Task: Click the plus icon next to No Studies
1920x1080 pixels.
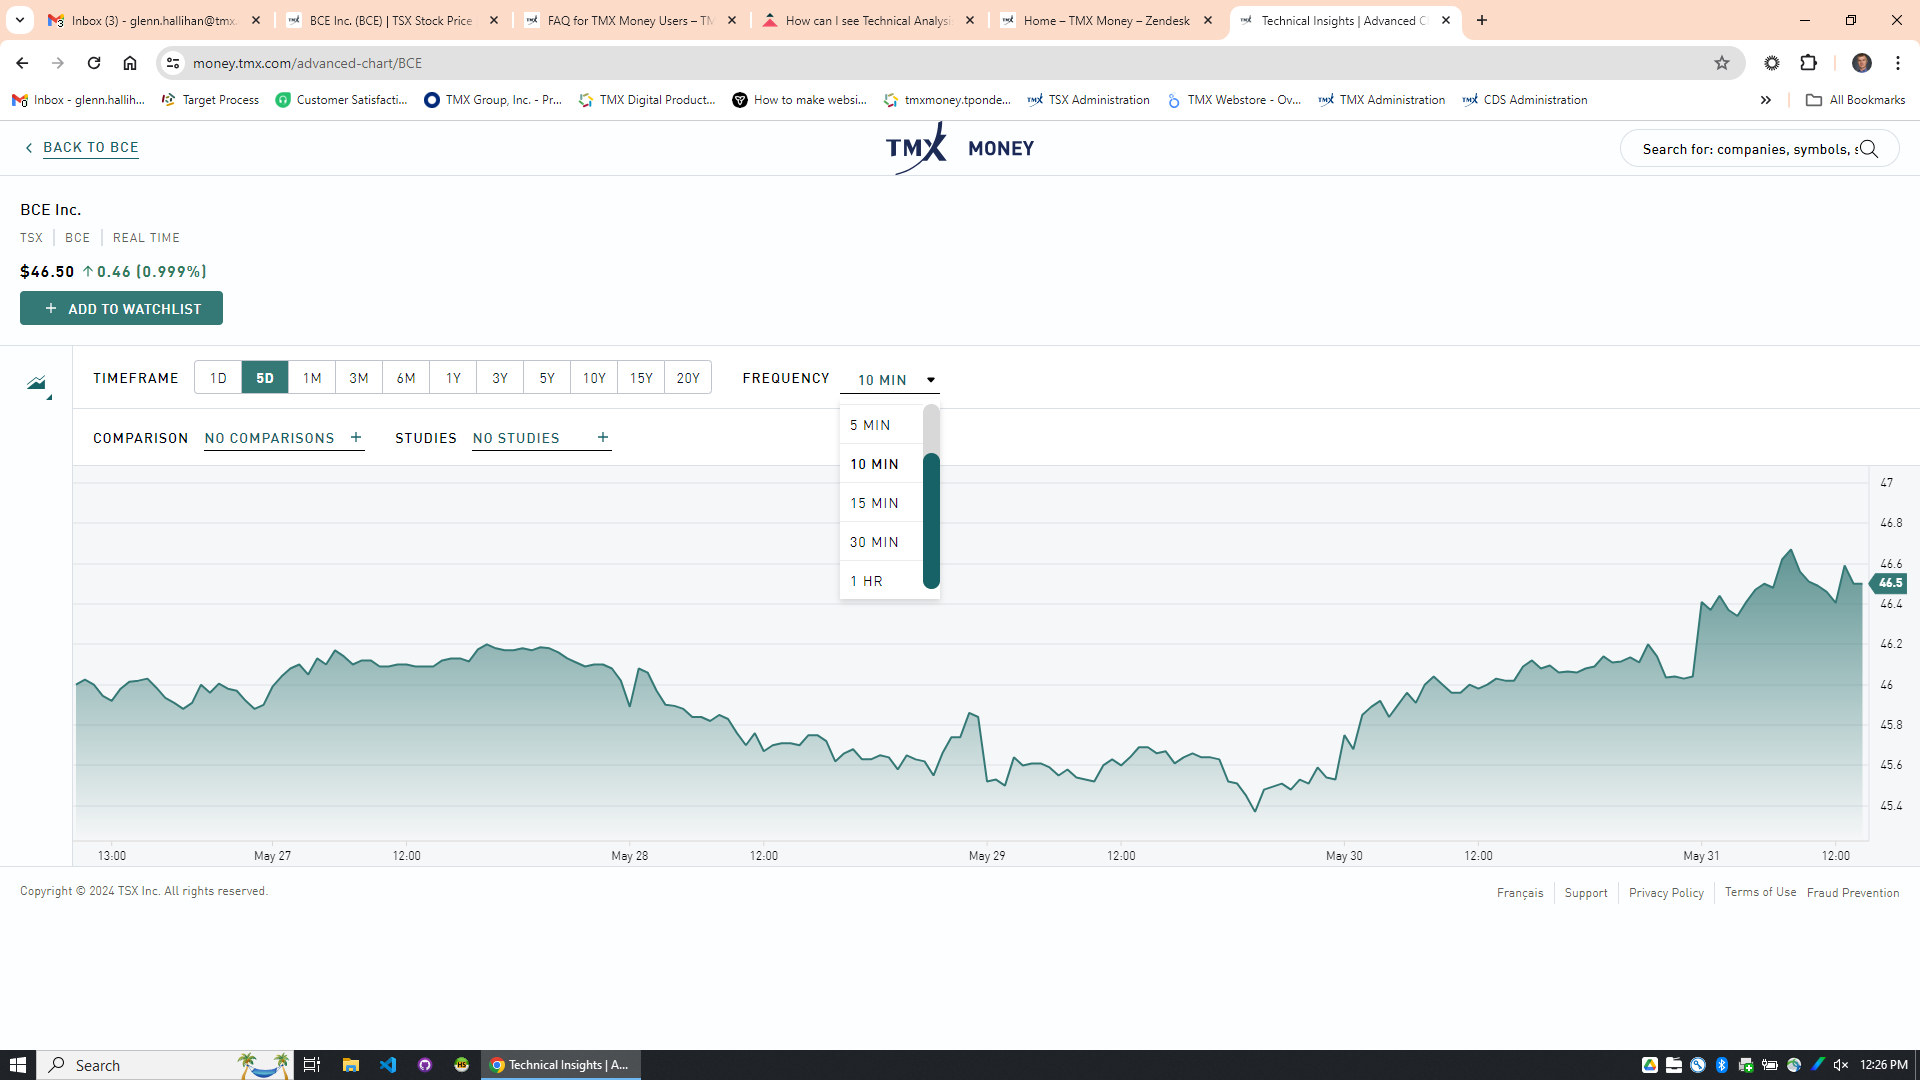Action: pyautogui.click(x=602, y=438)
